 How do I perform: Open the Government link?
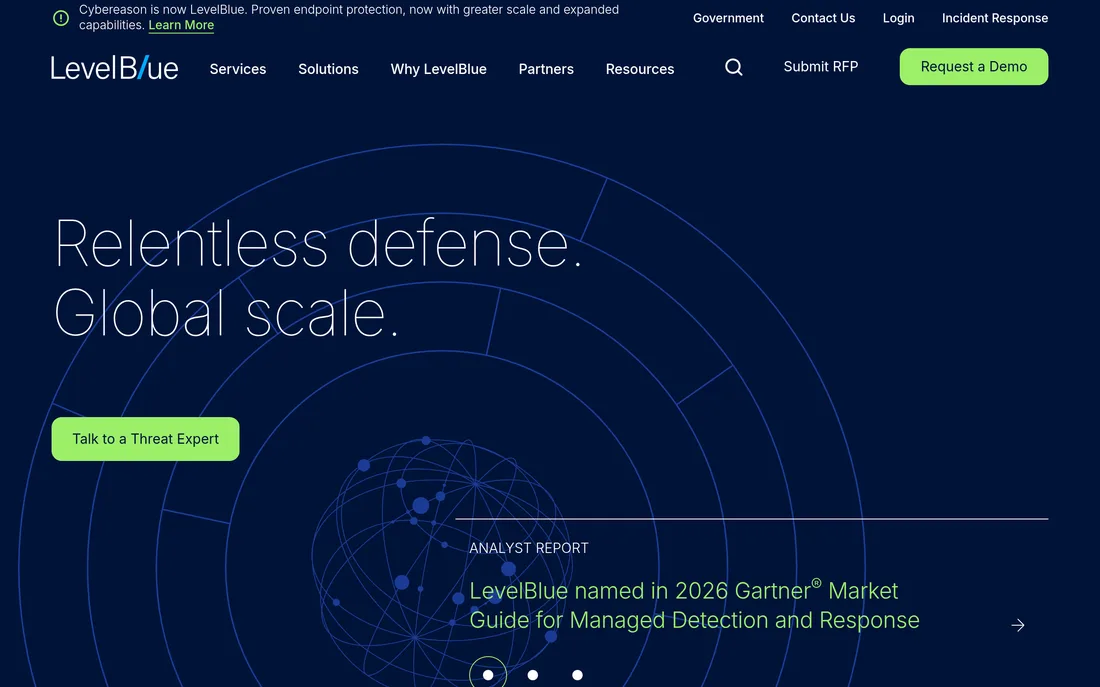728,18
